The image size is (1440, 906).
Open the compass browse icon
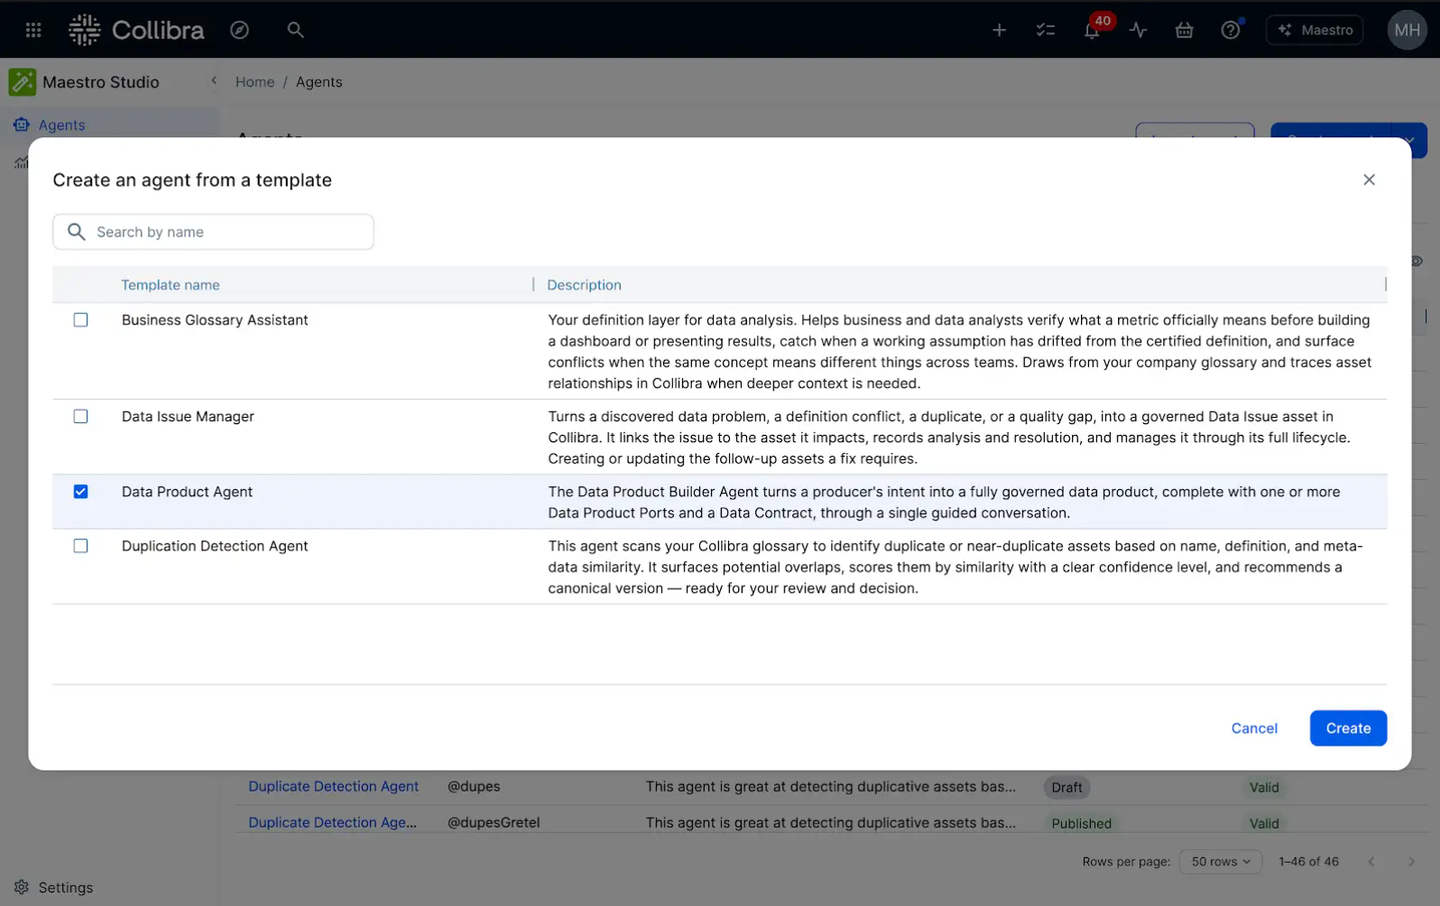pos(239,30)
